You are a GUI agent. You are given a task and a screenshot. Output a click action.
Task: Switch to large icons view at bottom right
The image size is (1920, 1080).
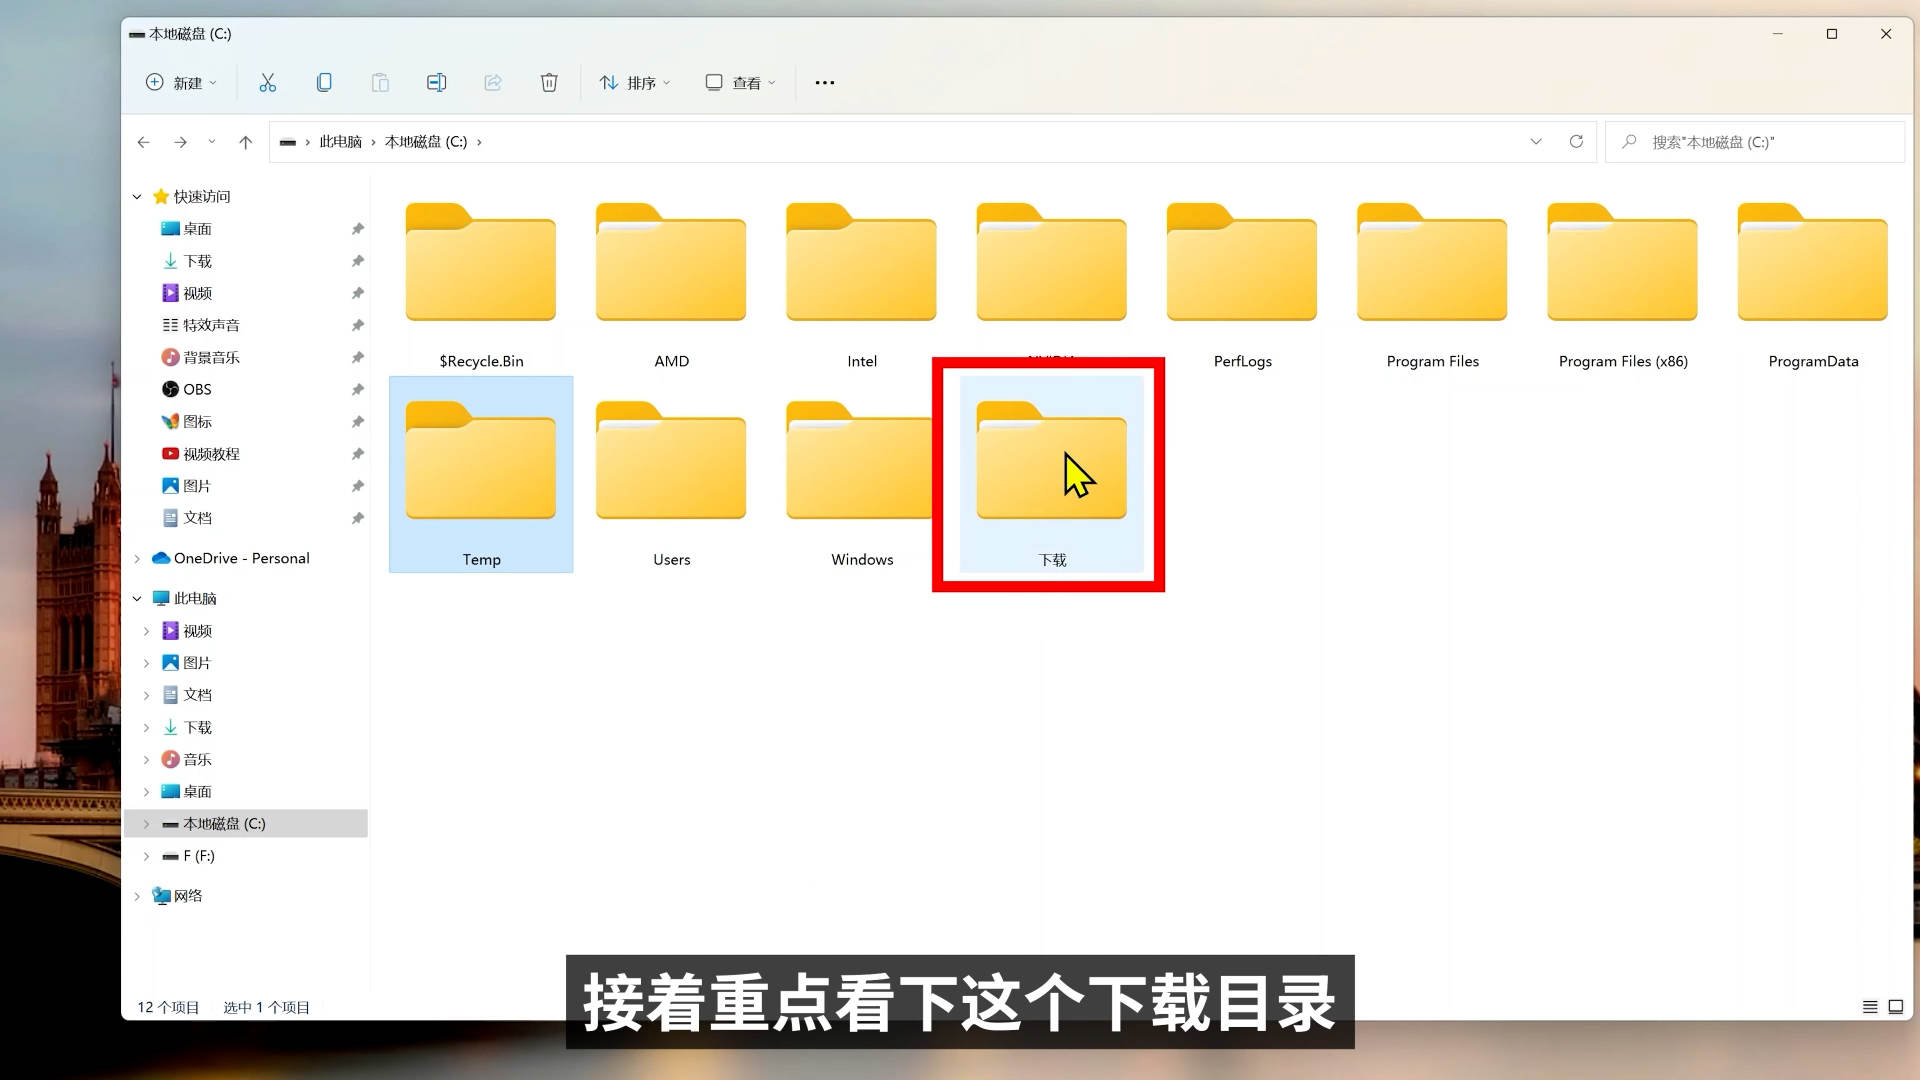tap(1897, 1006)
